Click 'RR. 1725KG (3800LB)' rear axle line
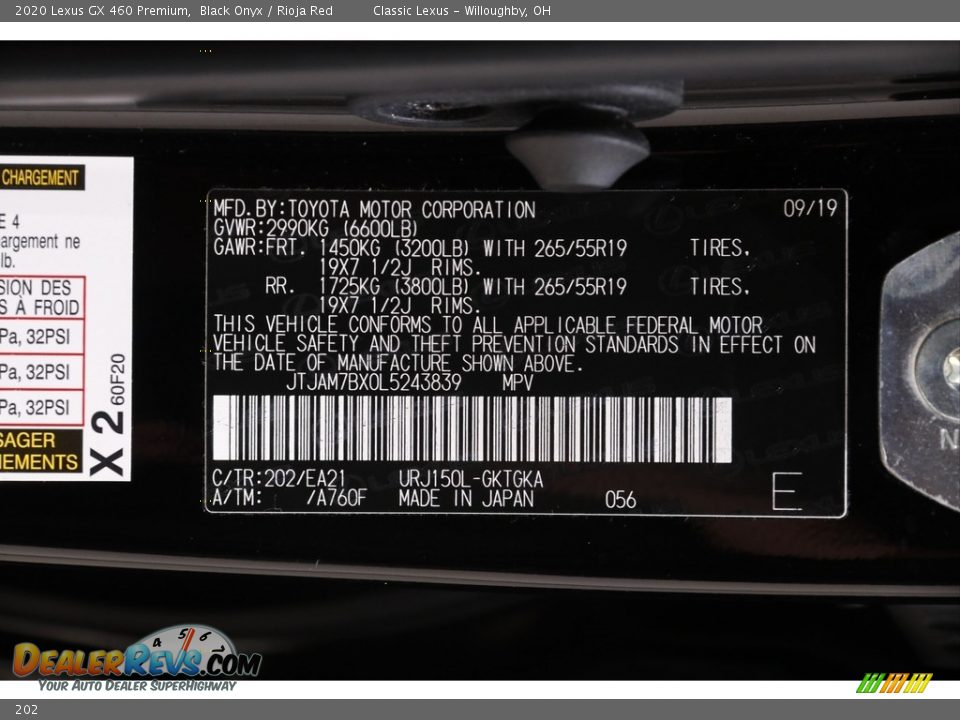Screen dimensions: 960x720 (x=366, y=287)
